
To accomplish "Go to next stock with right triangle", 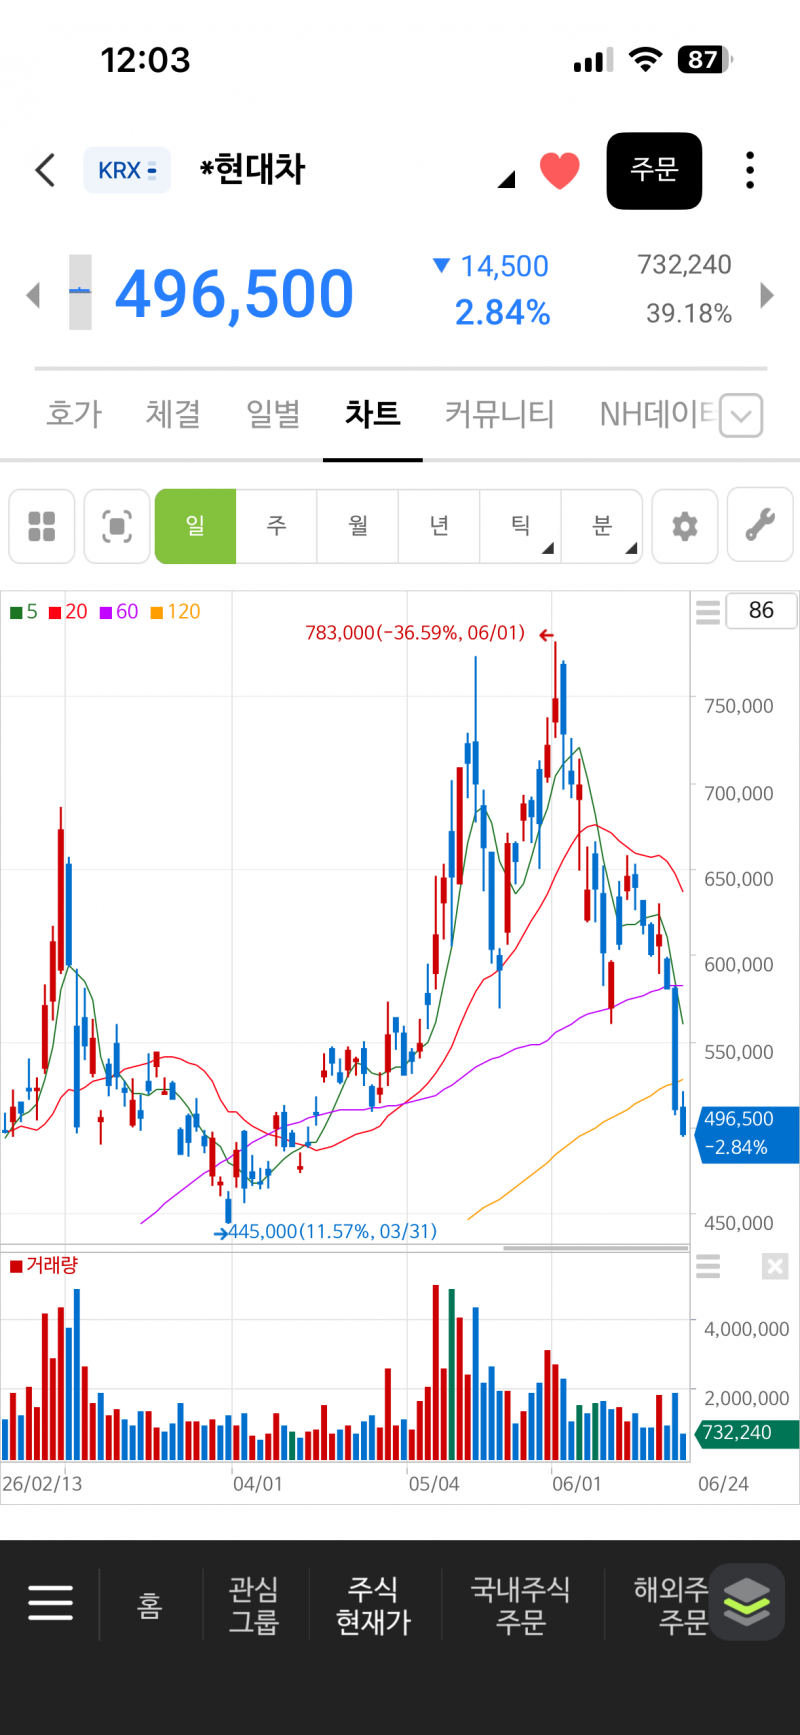I will coord(767,295).
